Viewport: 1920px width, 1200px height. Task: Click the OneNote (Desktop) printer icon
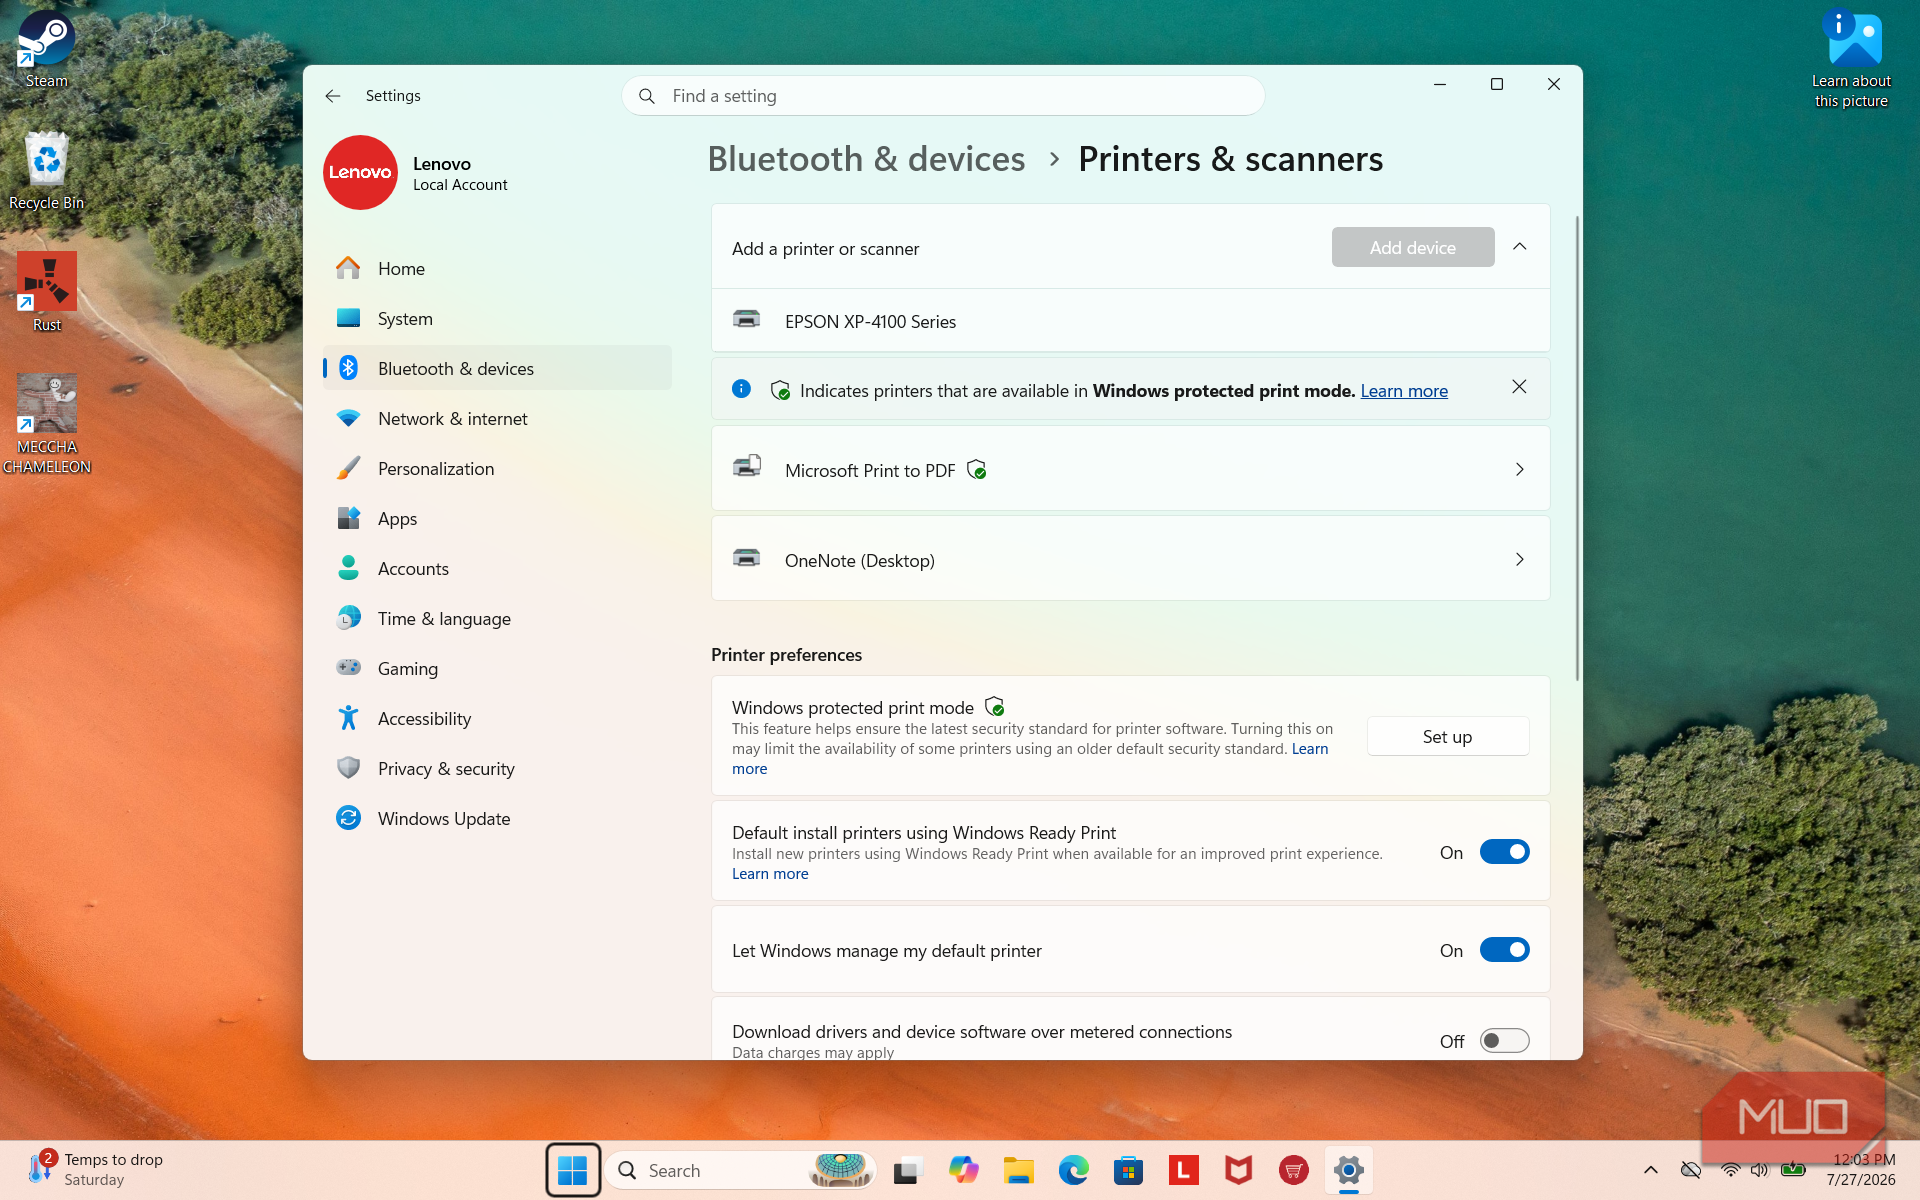click(x=746, y=558)
